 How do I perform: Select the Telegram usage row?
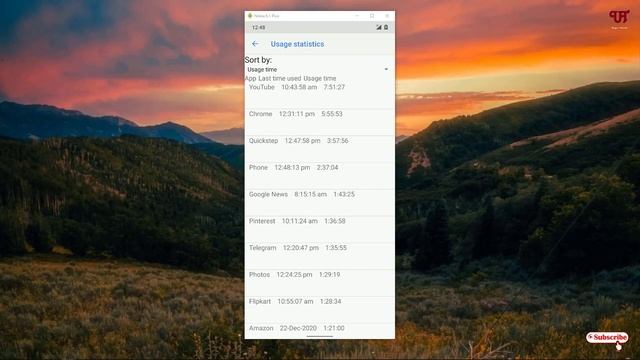point(319,256)
